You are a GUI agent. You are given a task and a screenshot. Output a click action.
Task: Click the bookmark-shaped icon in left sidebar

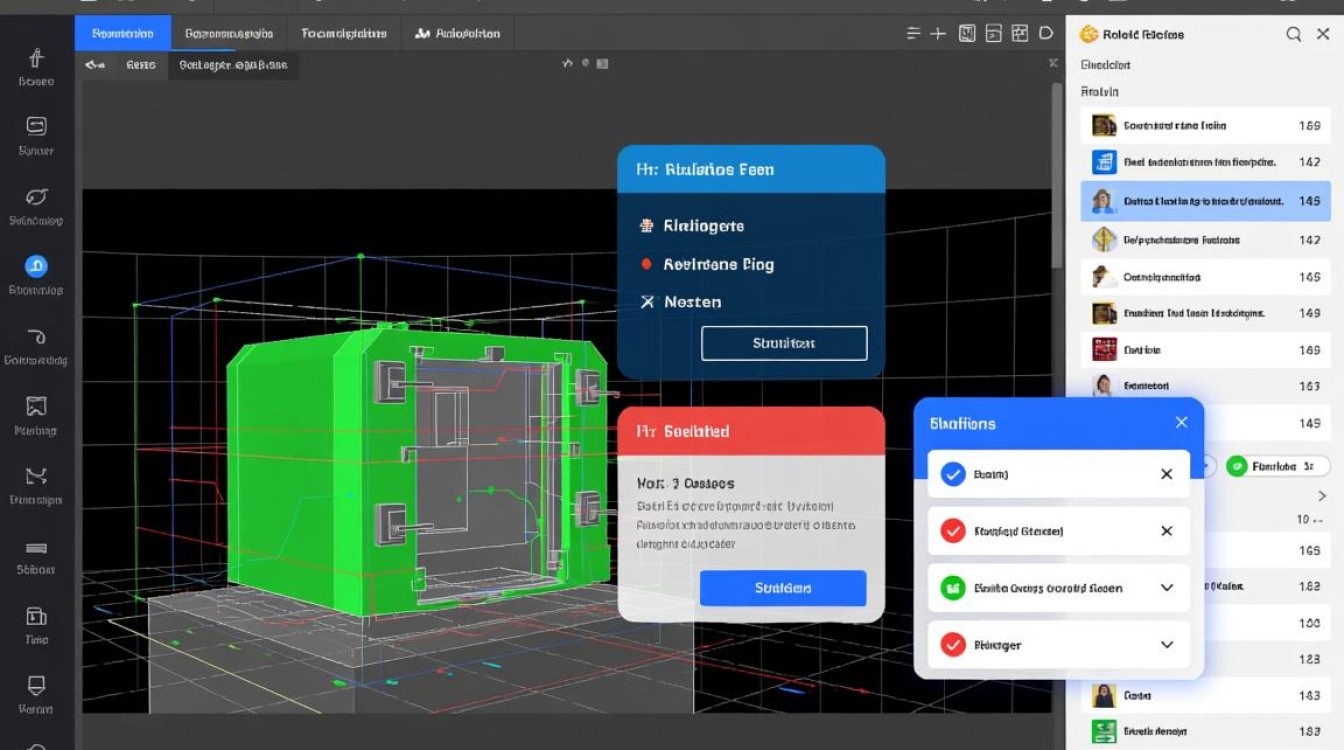click(x=36, y=406)
